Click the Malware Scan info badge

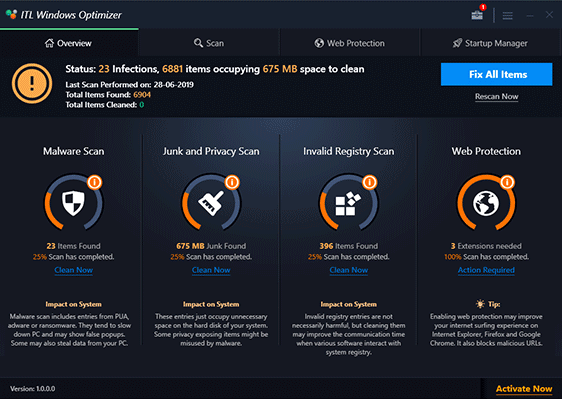coord(95,182)
